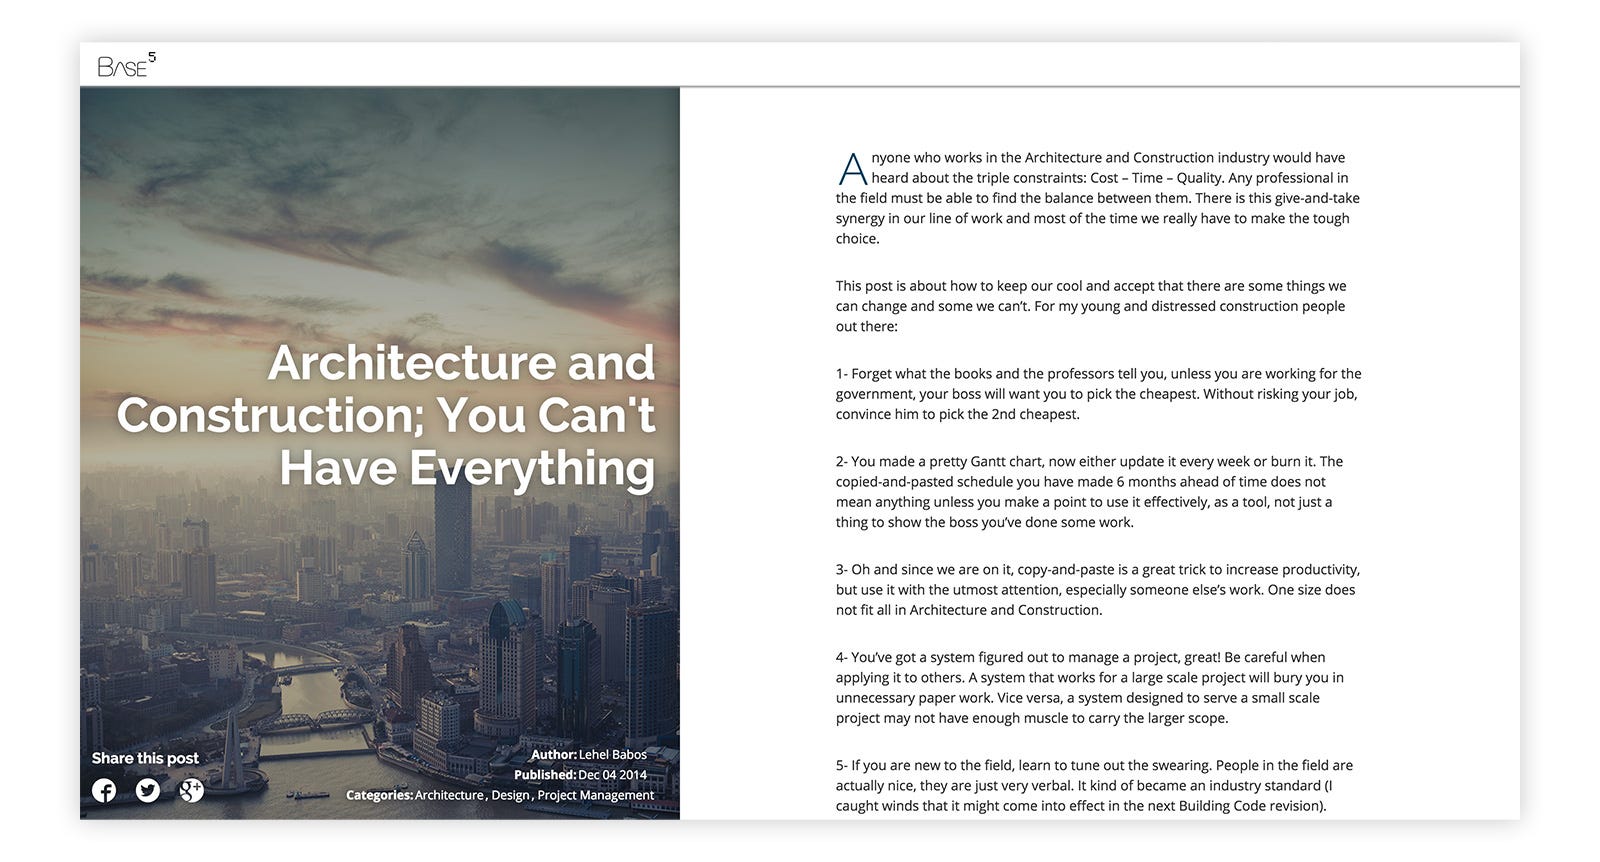Open author Lehel Babos link
Viewport: 1600px width, 862px height.
(613, 755)
